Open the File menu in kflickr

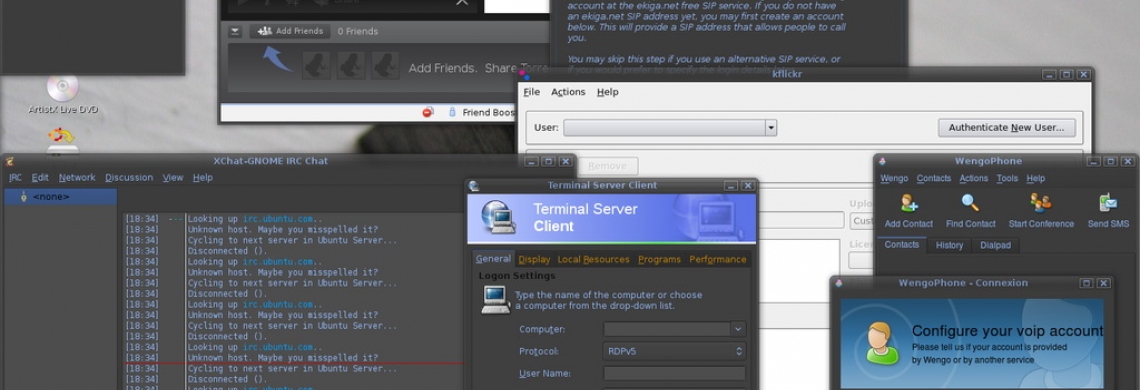click(x=531, y=92)
